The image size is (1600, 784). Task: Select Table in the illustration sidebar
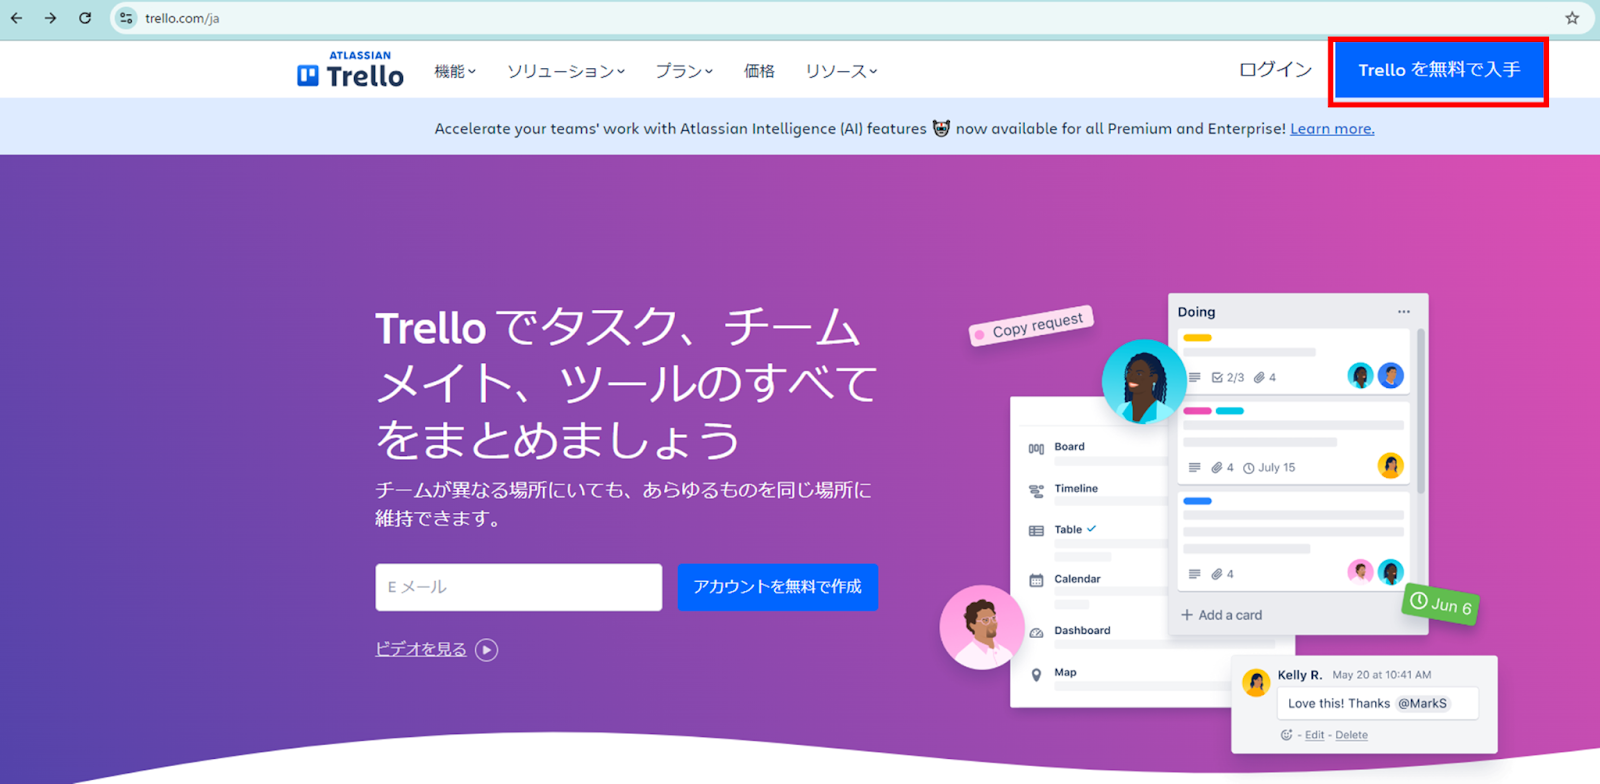(1068, 530)
